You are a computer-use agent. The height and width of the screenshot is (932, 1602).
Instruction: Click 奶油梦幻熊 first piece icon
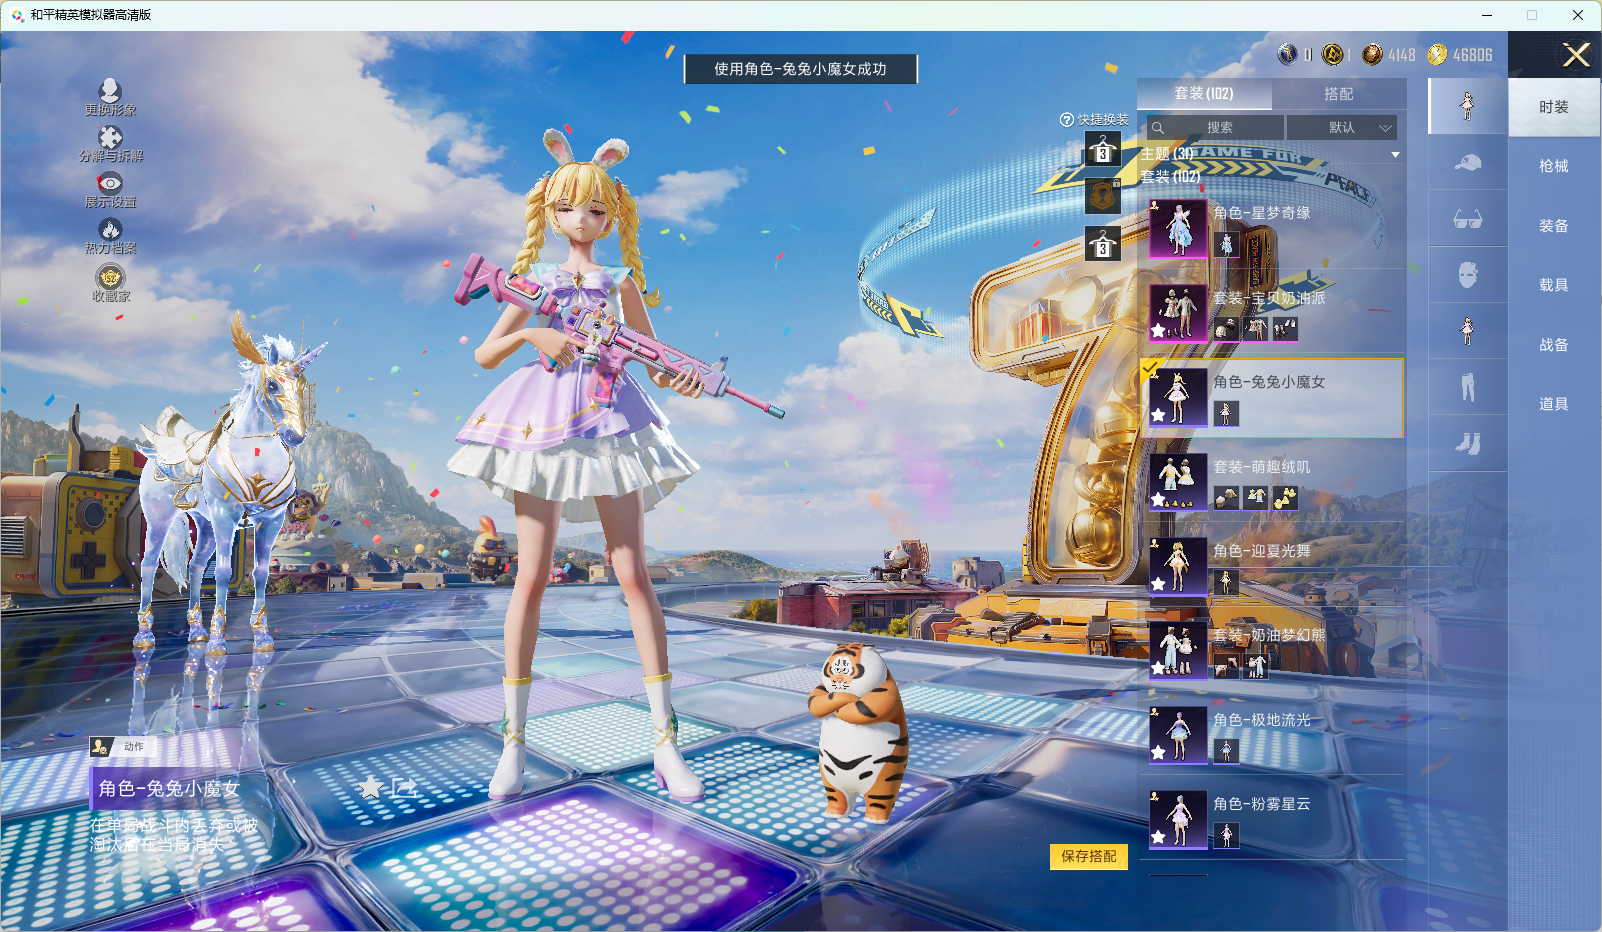[1226, 666]
